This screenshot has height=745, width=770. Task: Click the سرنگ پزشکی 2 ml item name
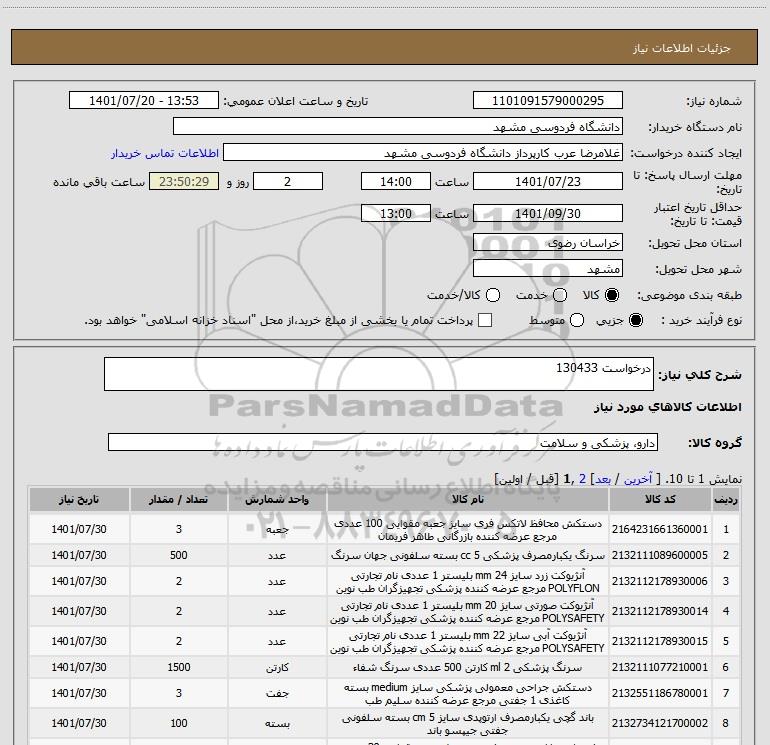coord(468,667)
